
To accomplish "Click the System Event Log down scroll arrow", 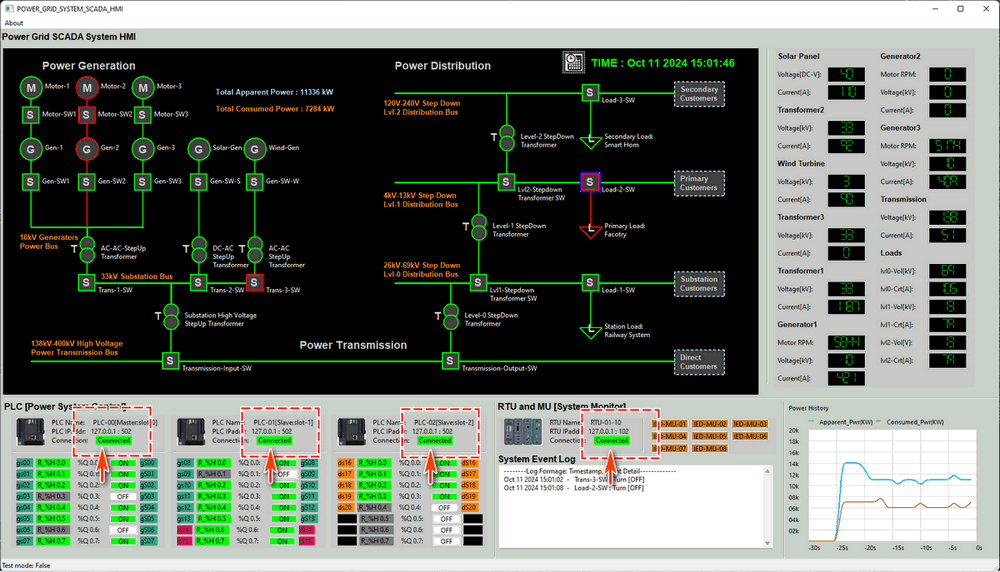I will coord(767,543).
